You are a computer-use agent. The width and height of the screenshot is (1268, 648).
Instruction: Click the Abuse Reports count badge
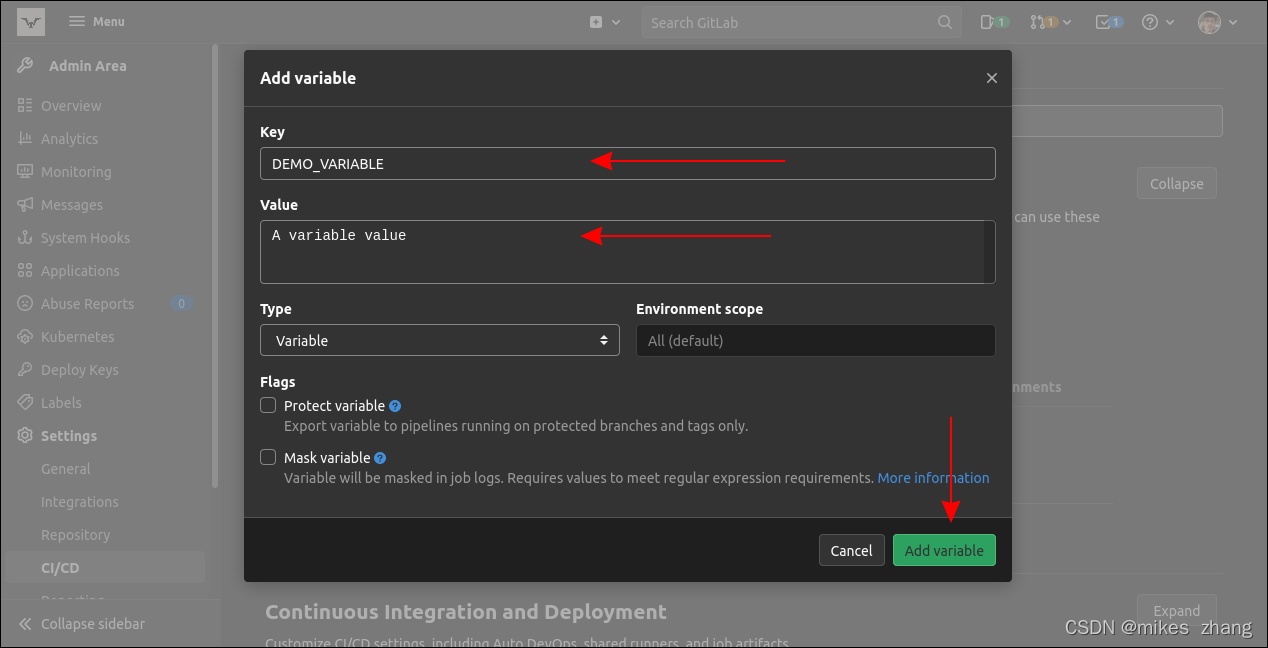coord(181,304)
